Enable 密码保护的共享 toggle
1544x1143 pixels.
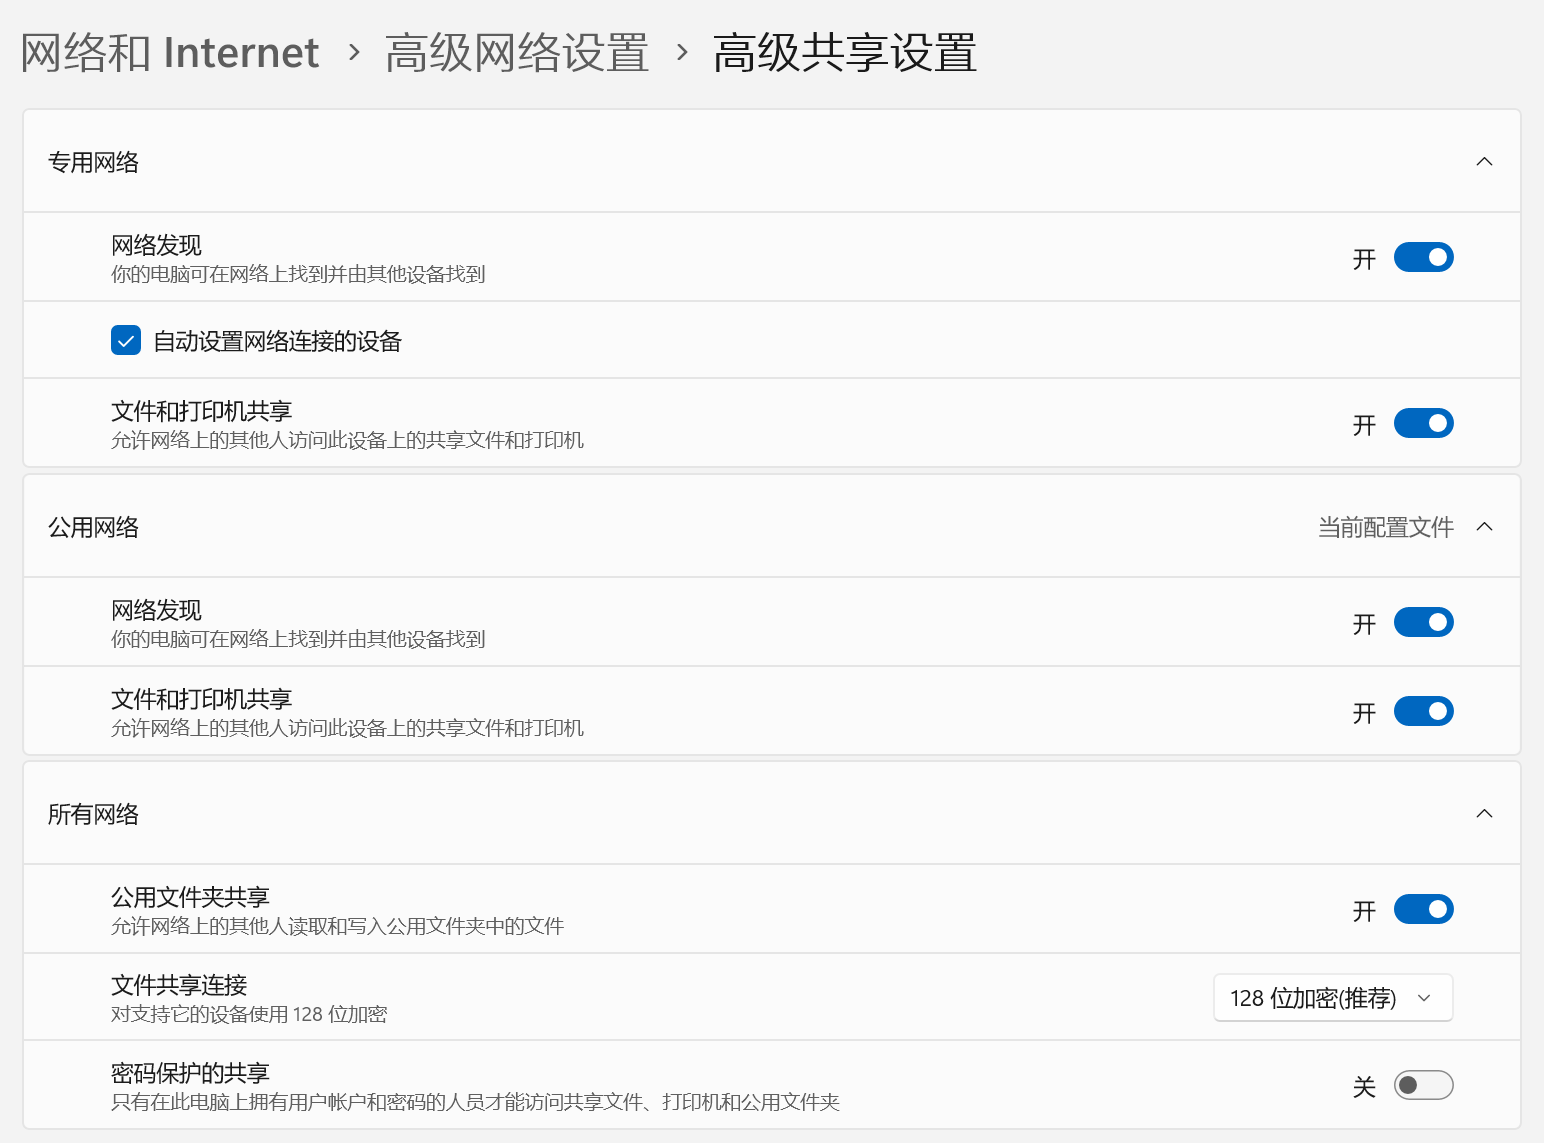pos(1423,1086)
